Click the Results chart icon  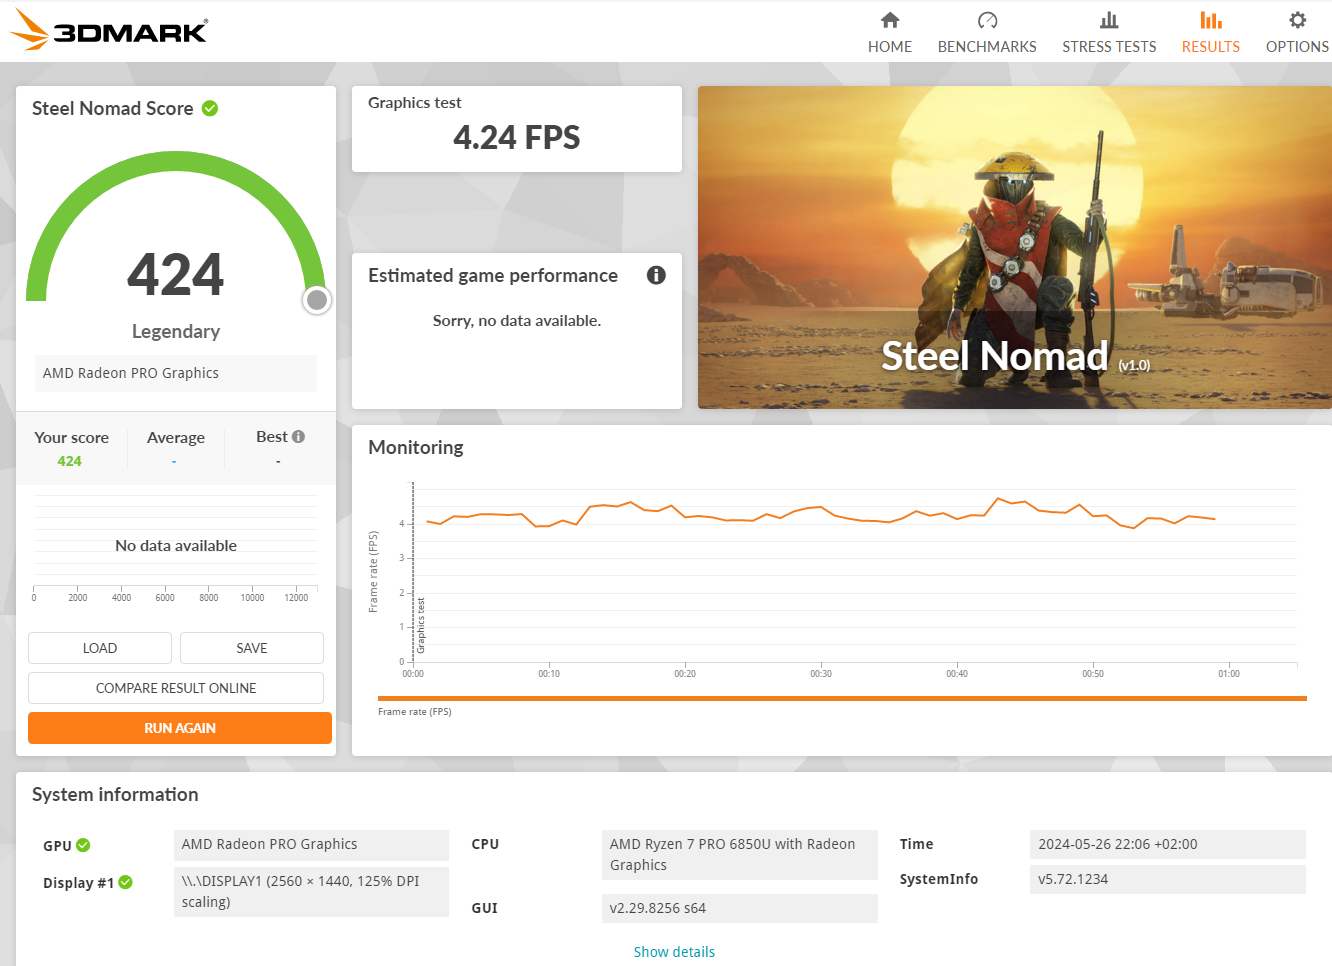1211,20
